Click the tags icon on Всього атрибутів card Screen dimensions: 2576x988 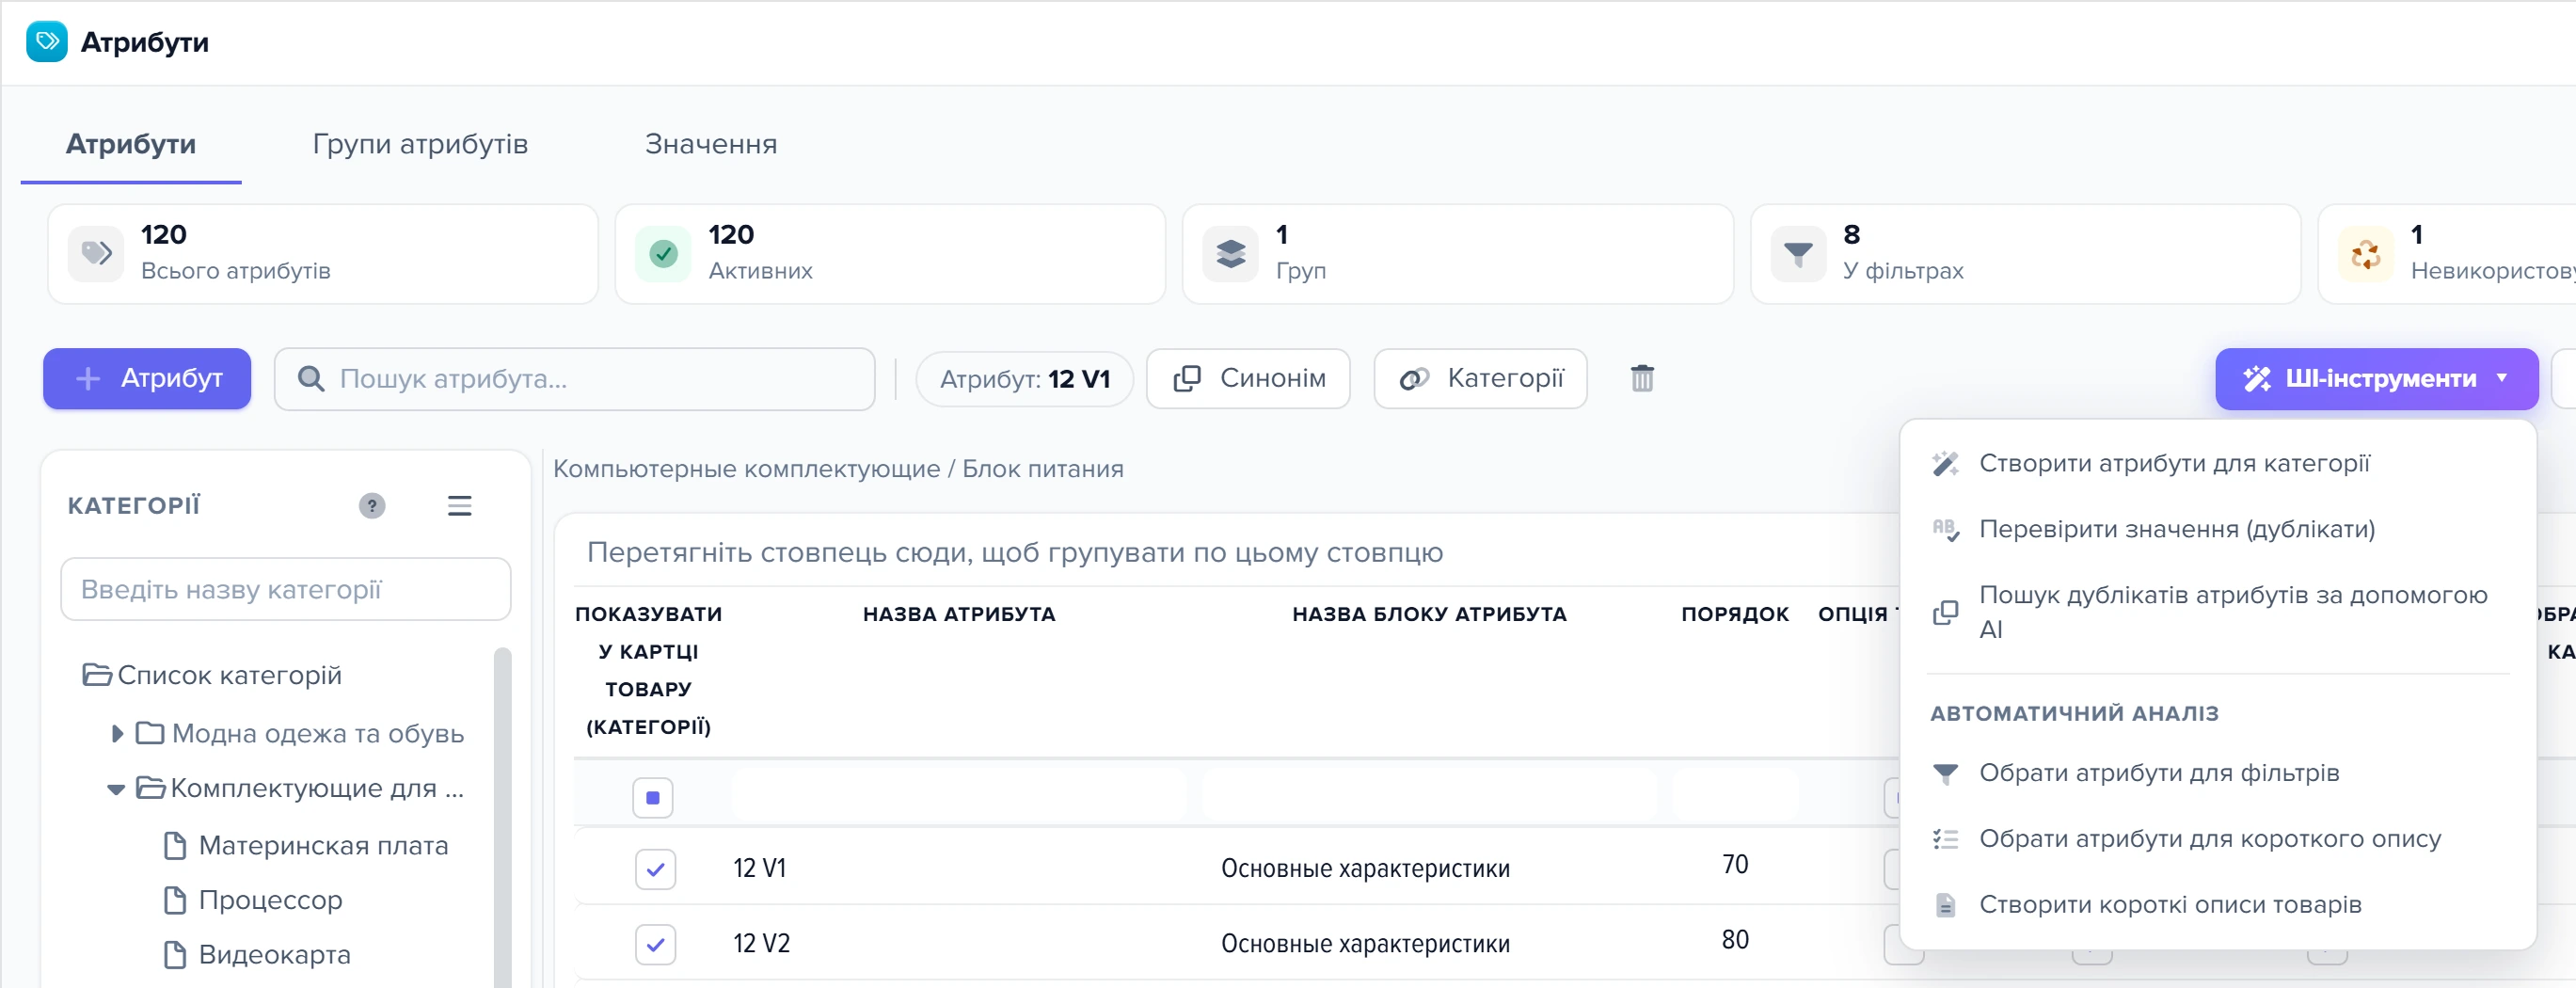click(96, 254)
